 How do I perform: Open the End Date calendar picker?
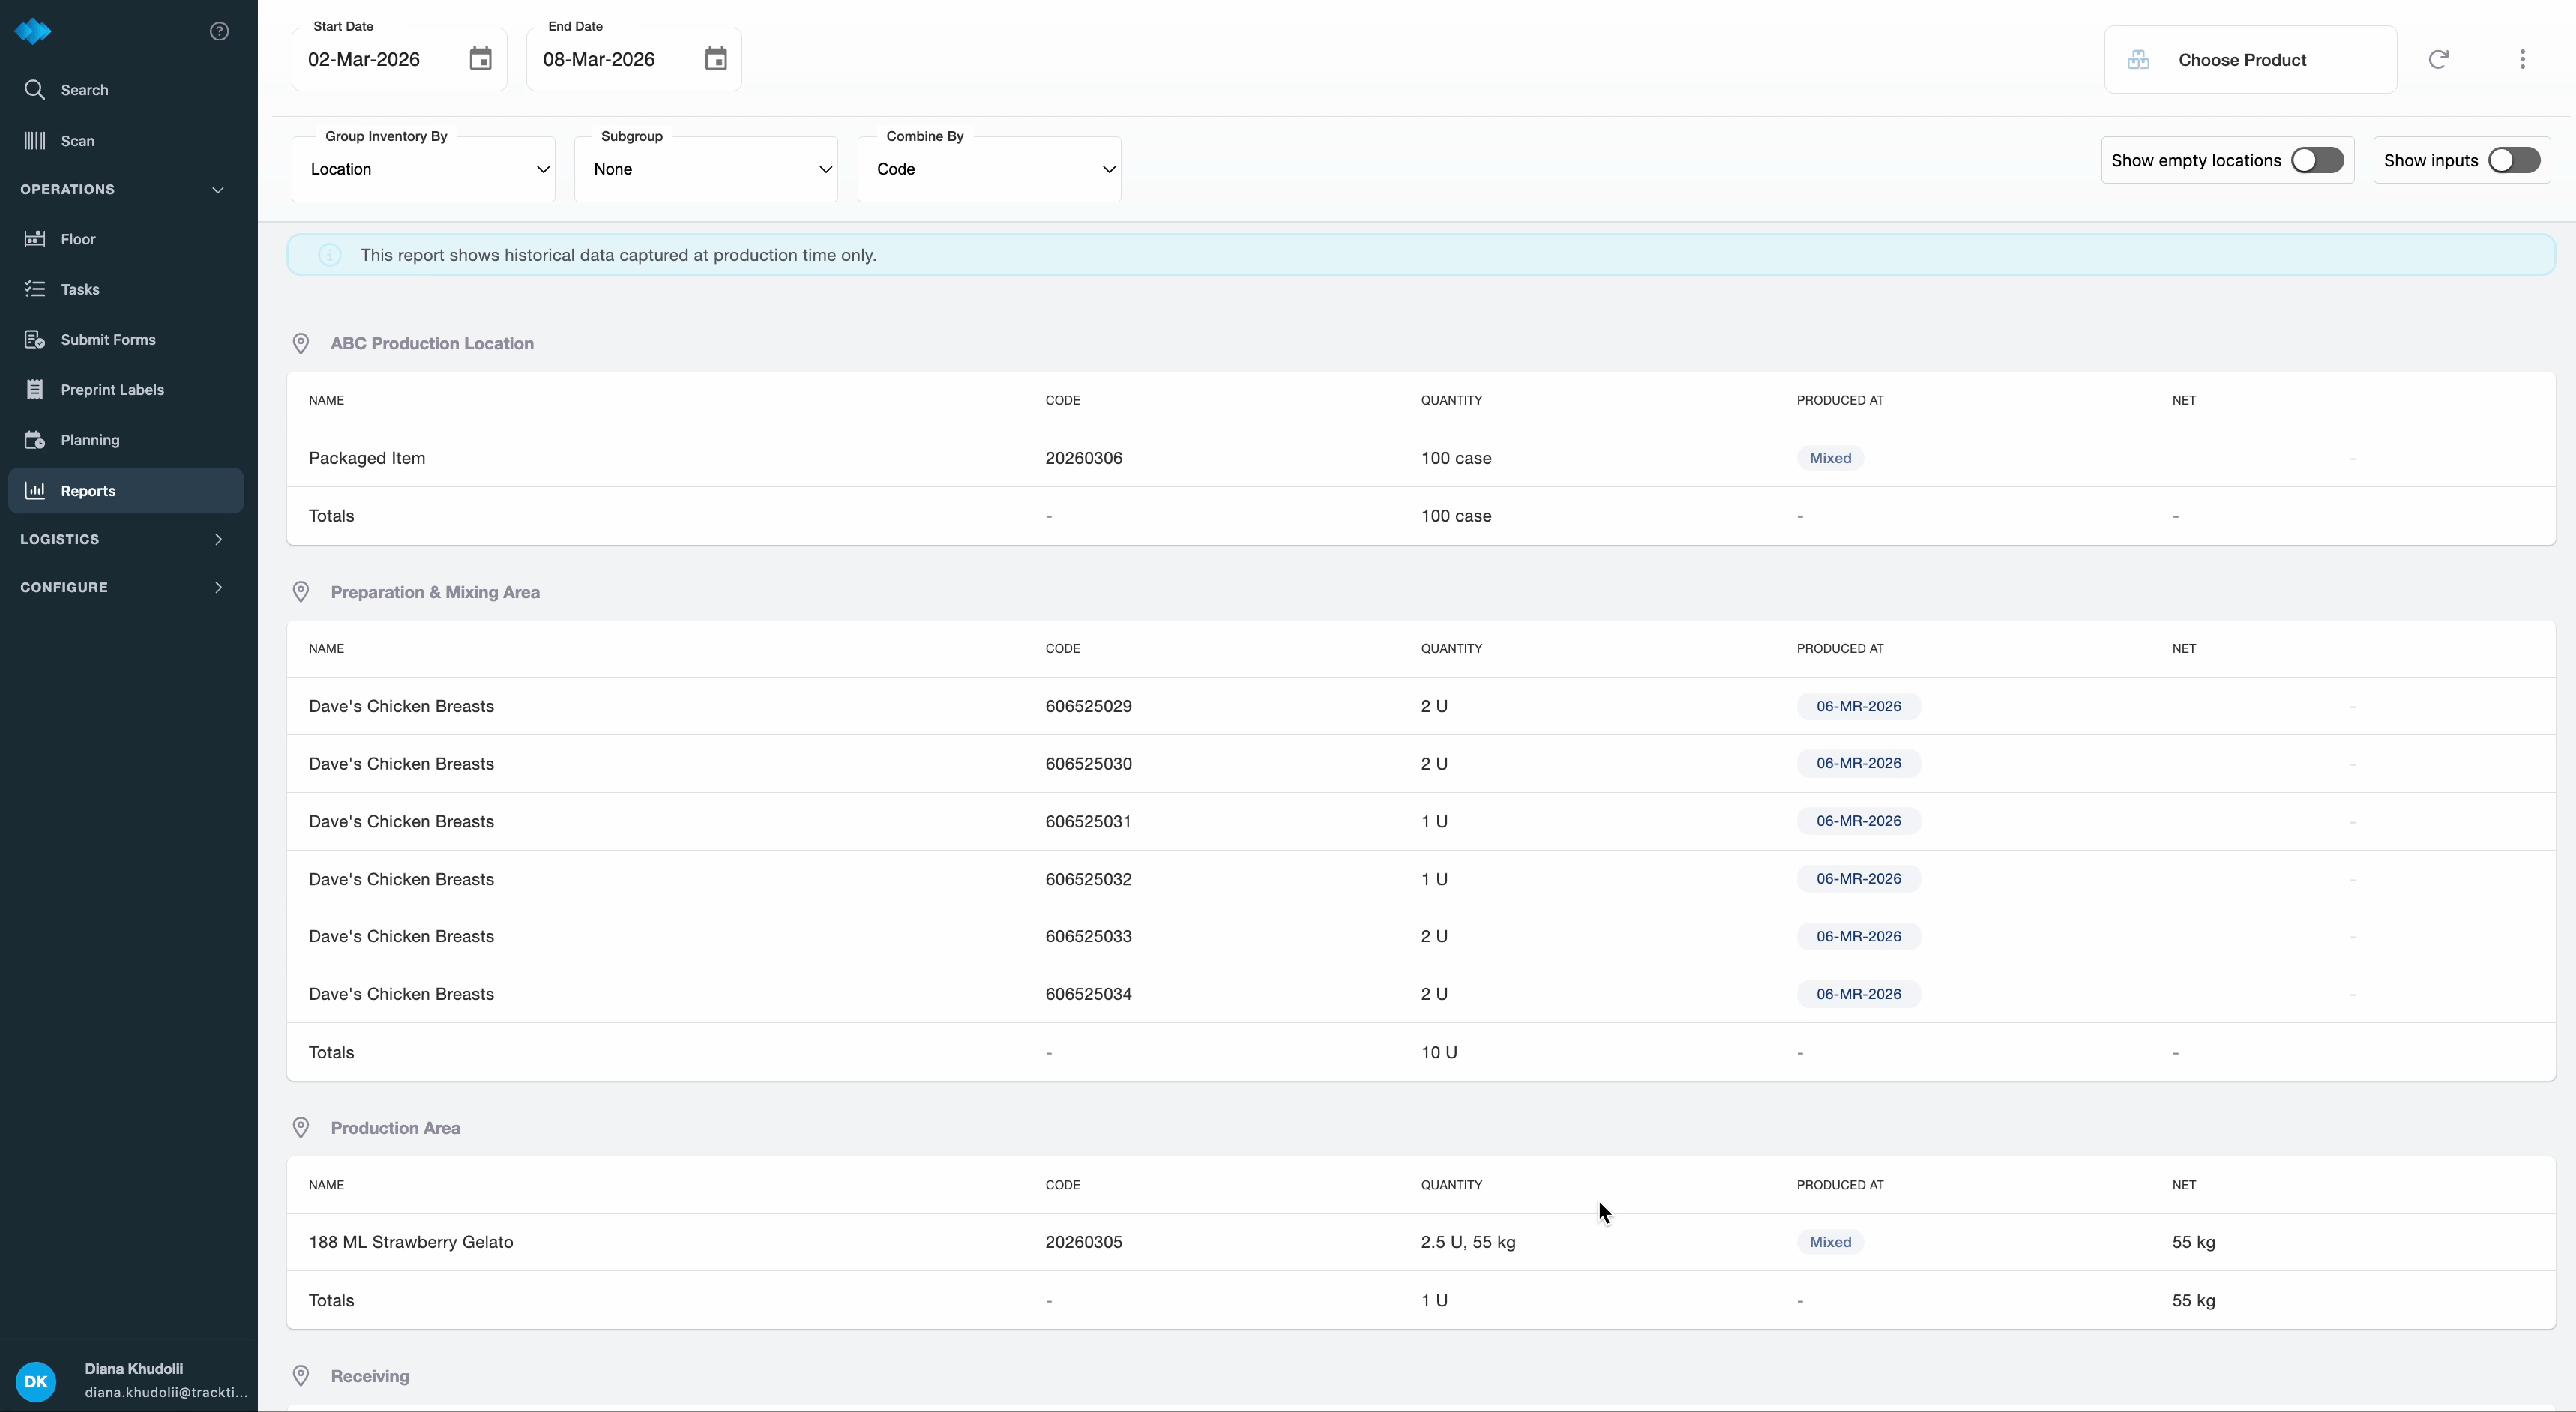point(715,59)
